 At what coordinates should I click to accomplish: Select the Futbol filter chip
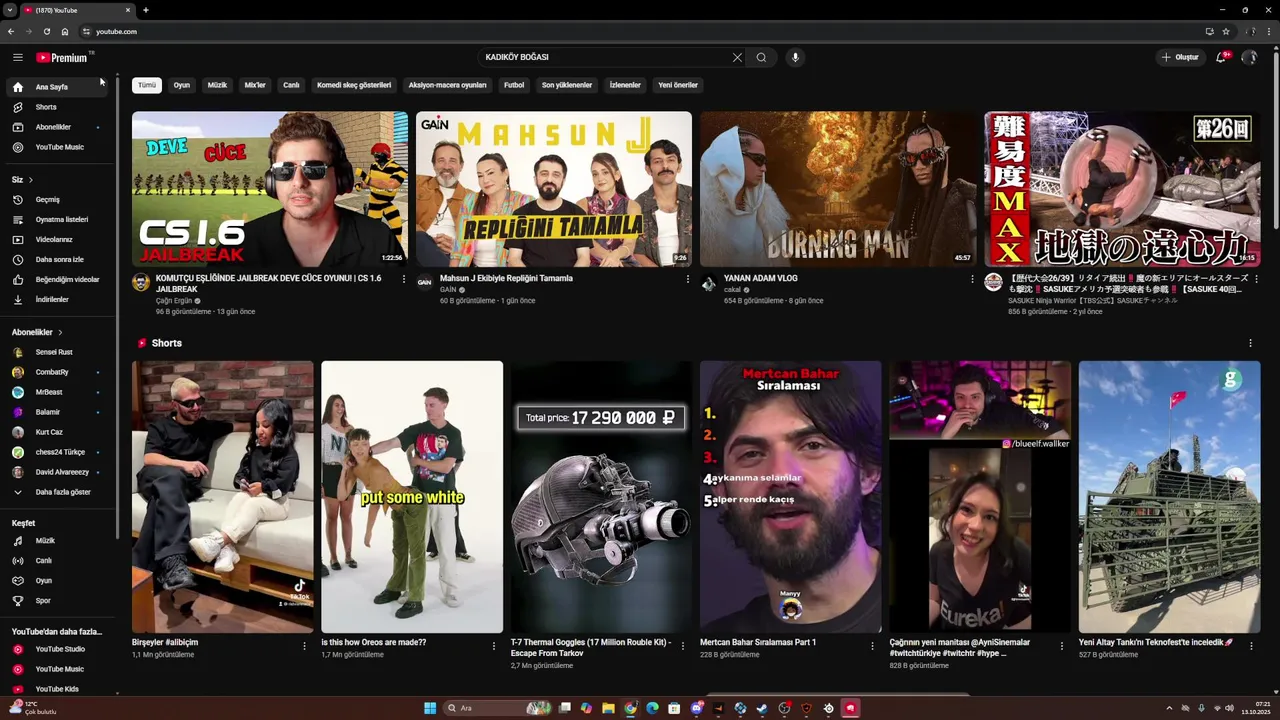click(514, 85)
